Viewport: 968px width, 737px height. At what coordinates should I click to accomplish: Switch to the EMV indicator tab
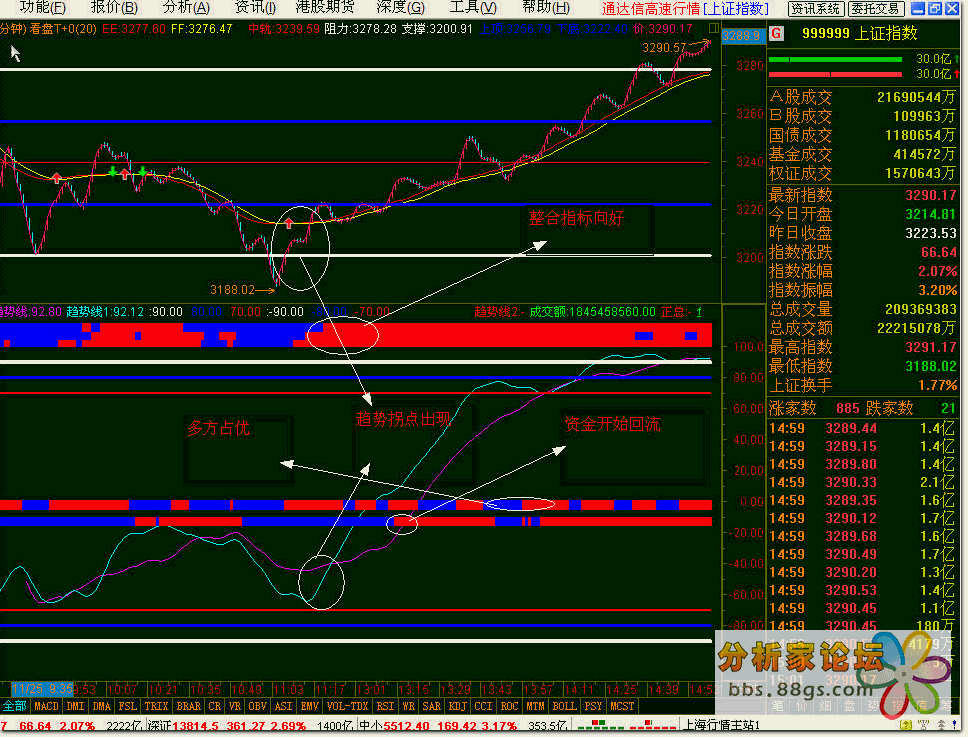pos(309,706)
